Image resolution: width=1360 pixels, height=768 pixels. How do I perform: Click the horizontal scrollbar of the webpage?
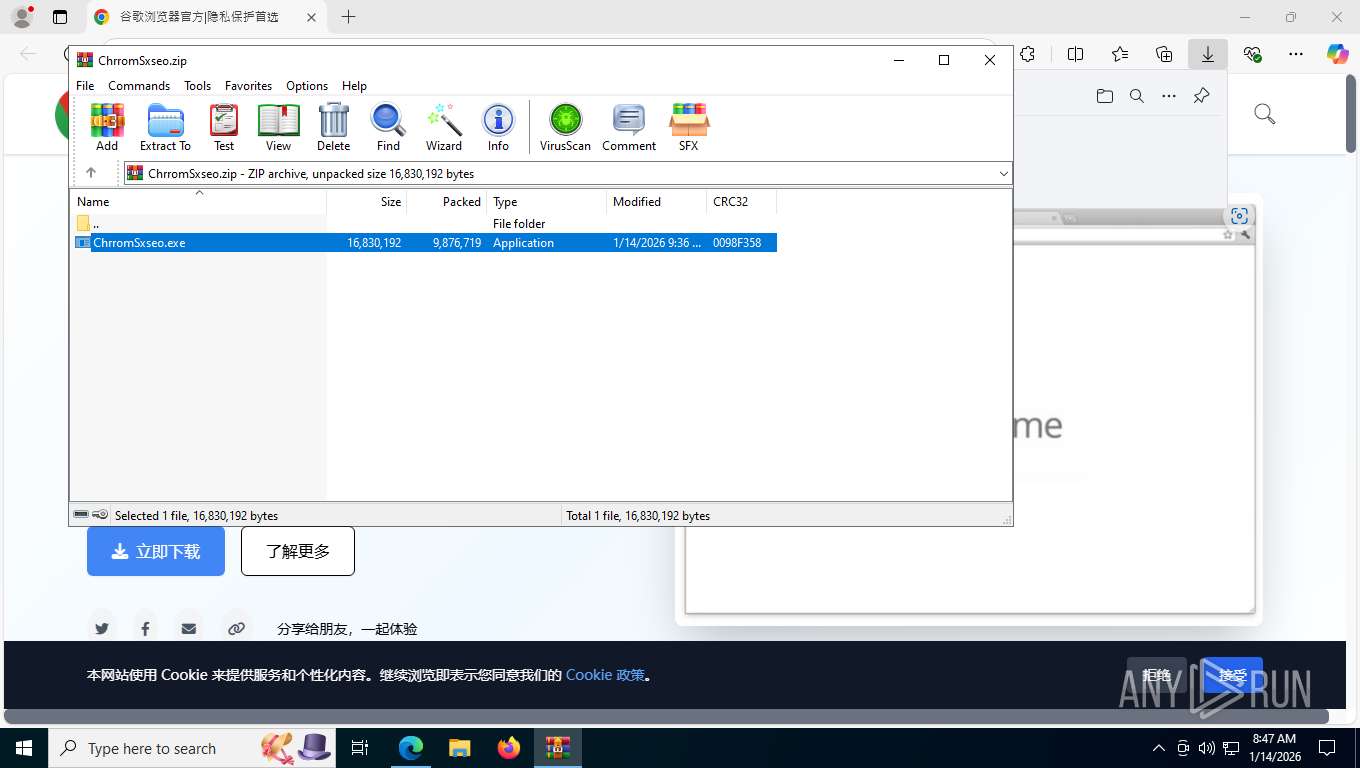pos(666,716)
